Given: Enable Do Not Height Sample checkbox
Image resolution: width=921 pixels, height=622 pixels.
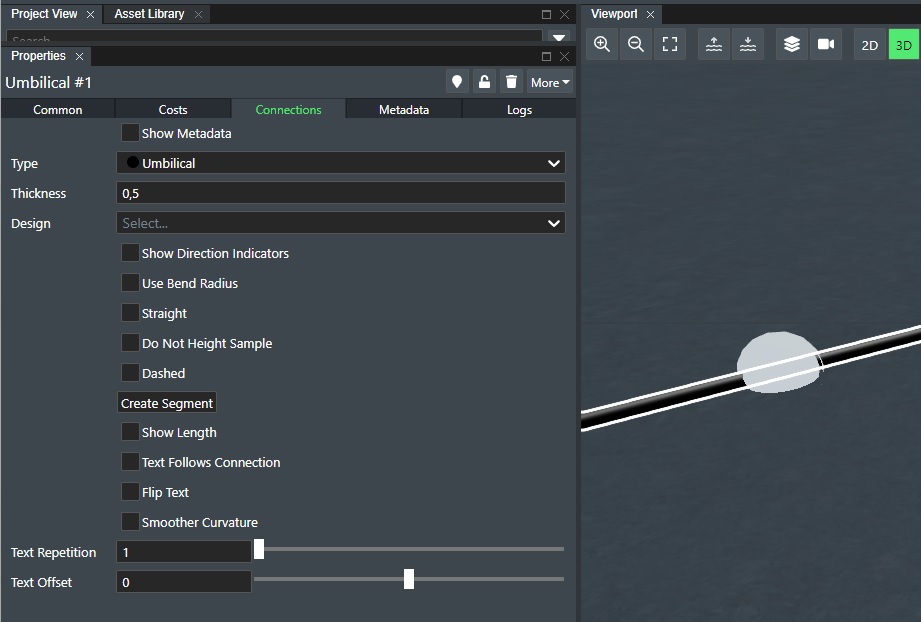Looking at the screenshot, I should 130,342.
